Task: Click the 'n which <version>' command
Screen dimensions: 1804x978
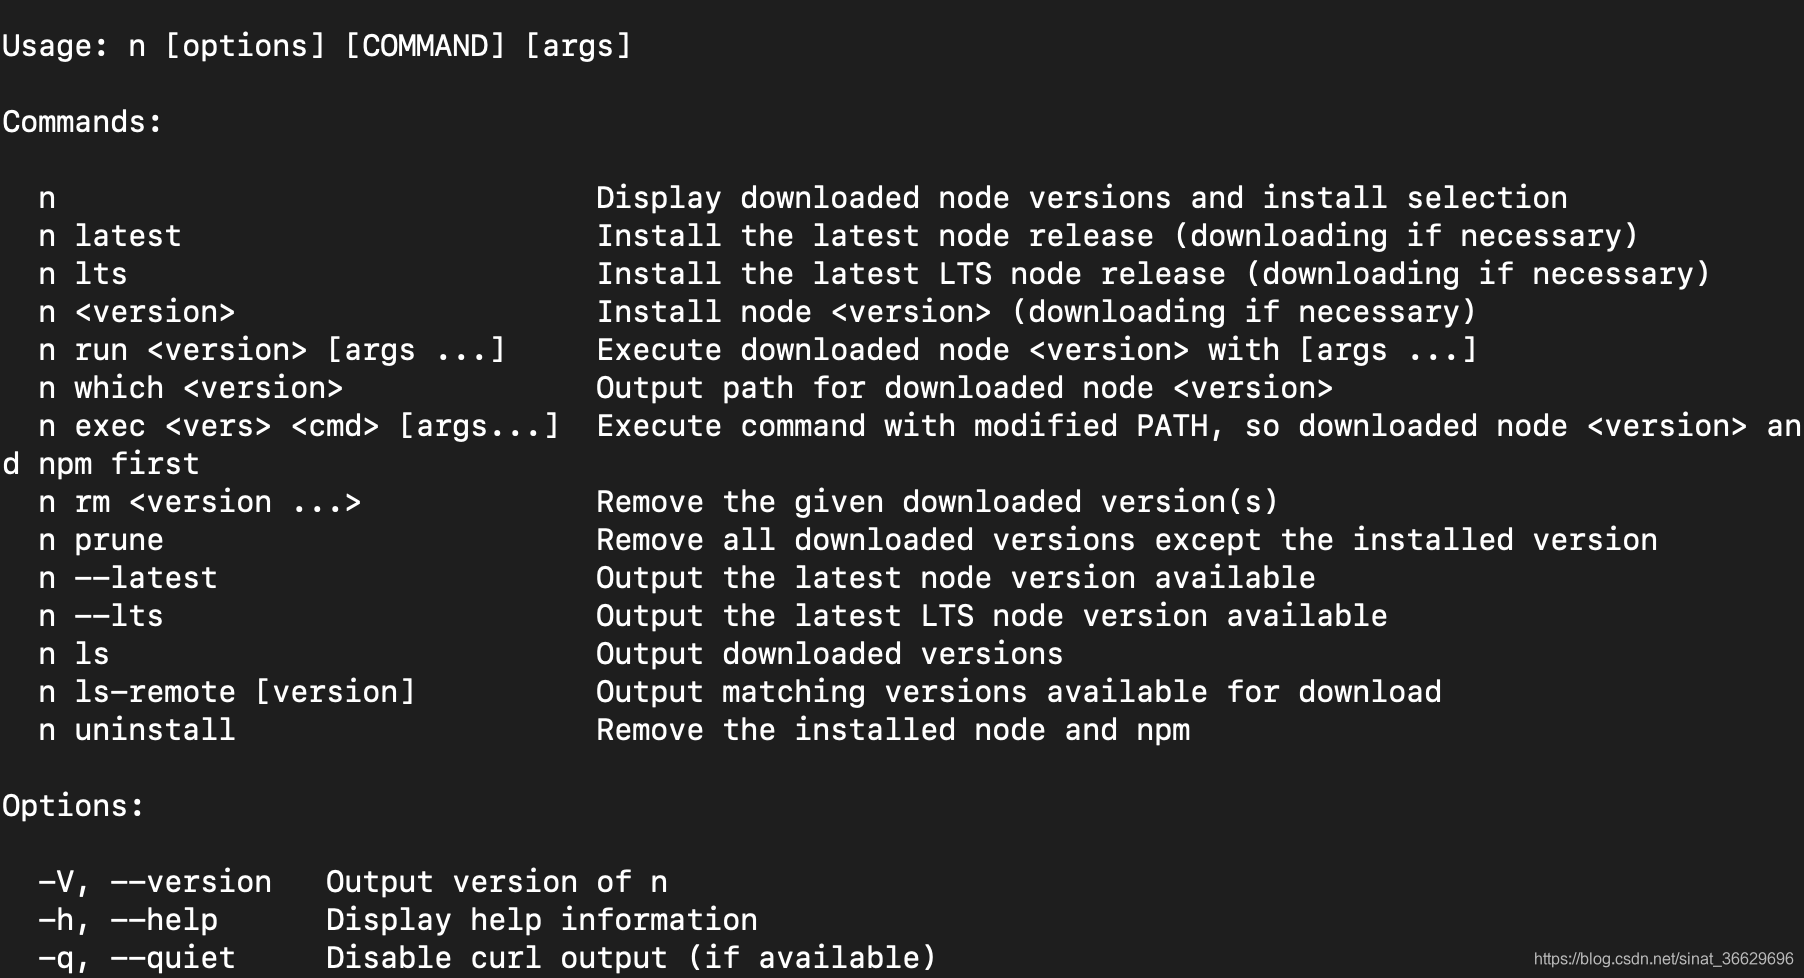Action: 191,388
